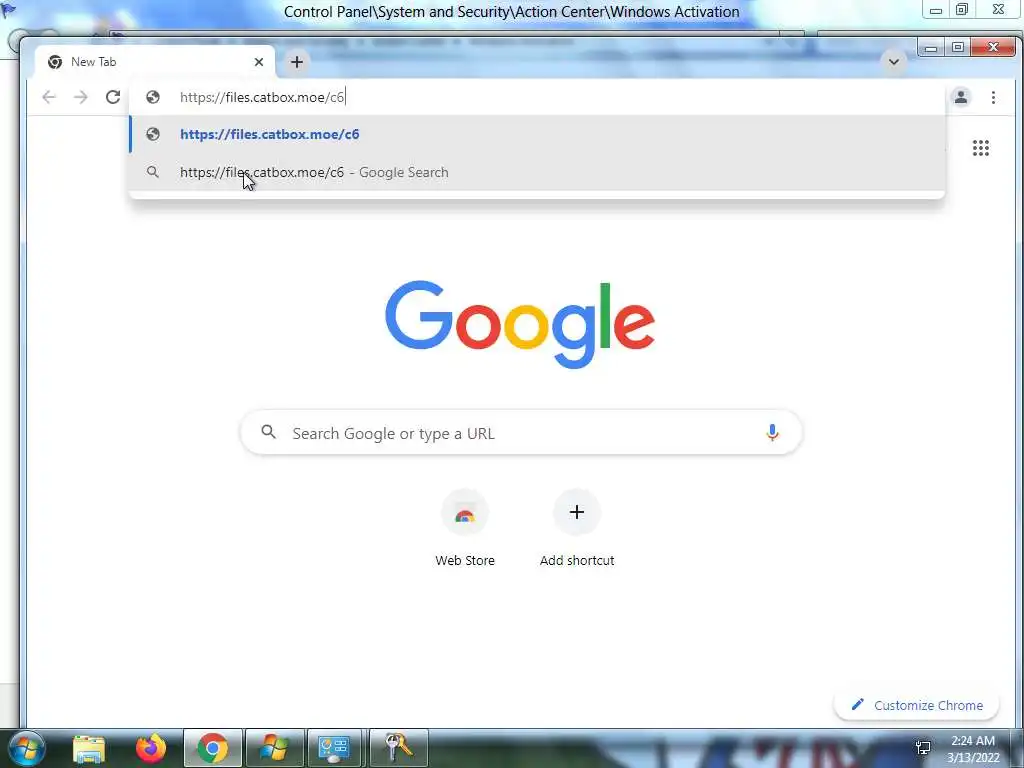Select the https://files.catbox.moe/c6 URL suggestion
Viewport: 1024px width, 768px height.
[x=537, y=134]
